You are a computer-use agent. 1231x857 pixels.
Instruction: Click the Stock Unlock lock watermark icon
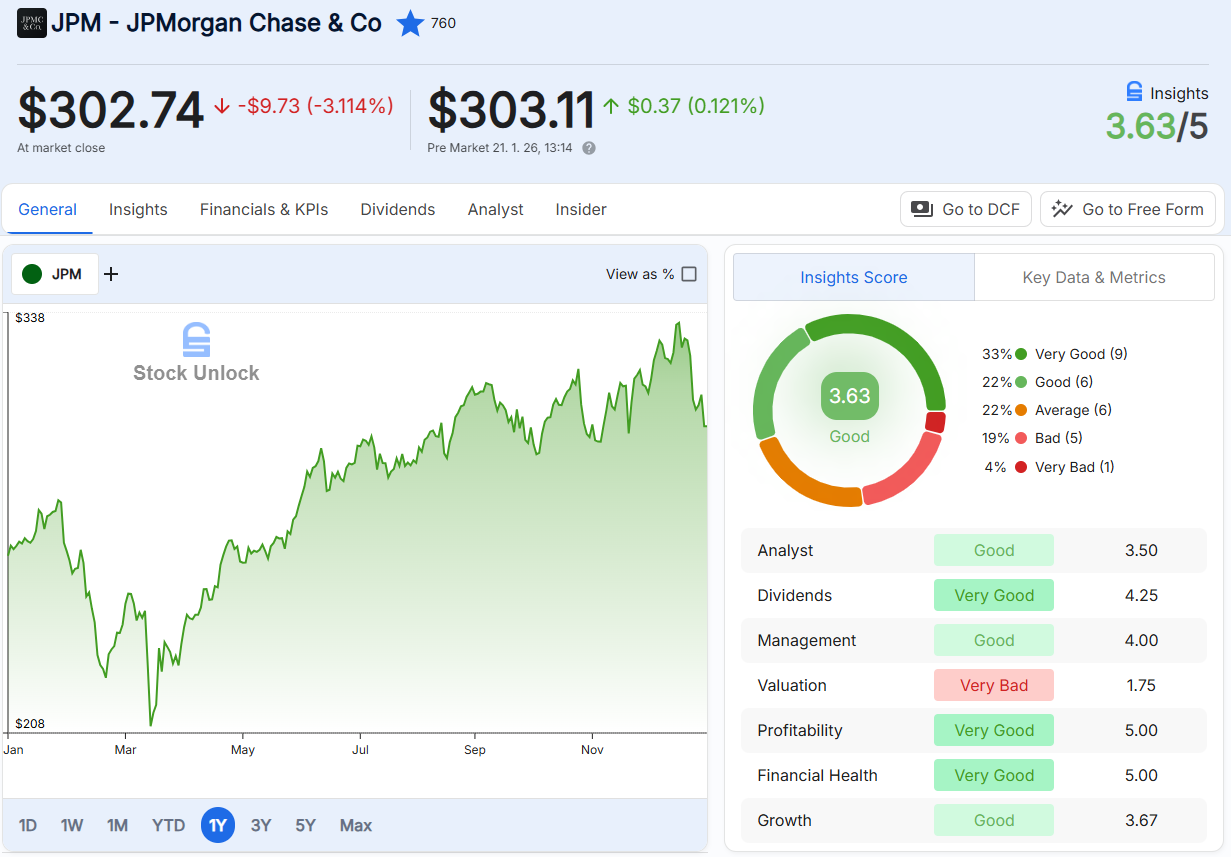coord(196,340)
